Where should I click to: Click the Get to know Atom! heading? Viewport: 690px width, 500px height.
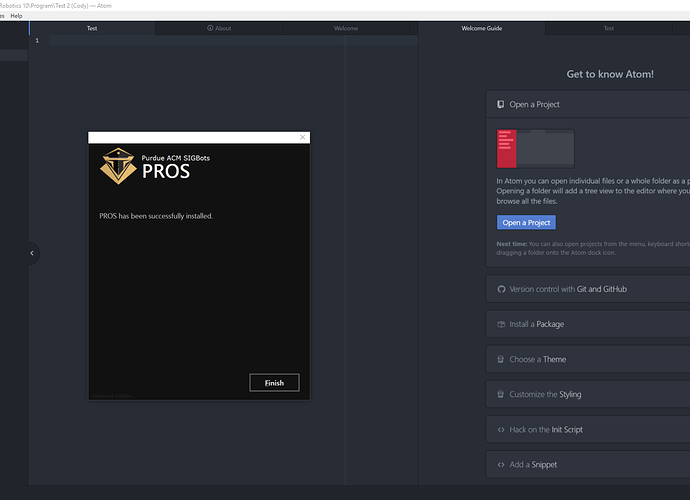[610, 74]
